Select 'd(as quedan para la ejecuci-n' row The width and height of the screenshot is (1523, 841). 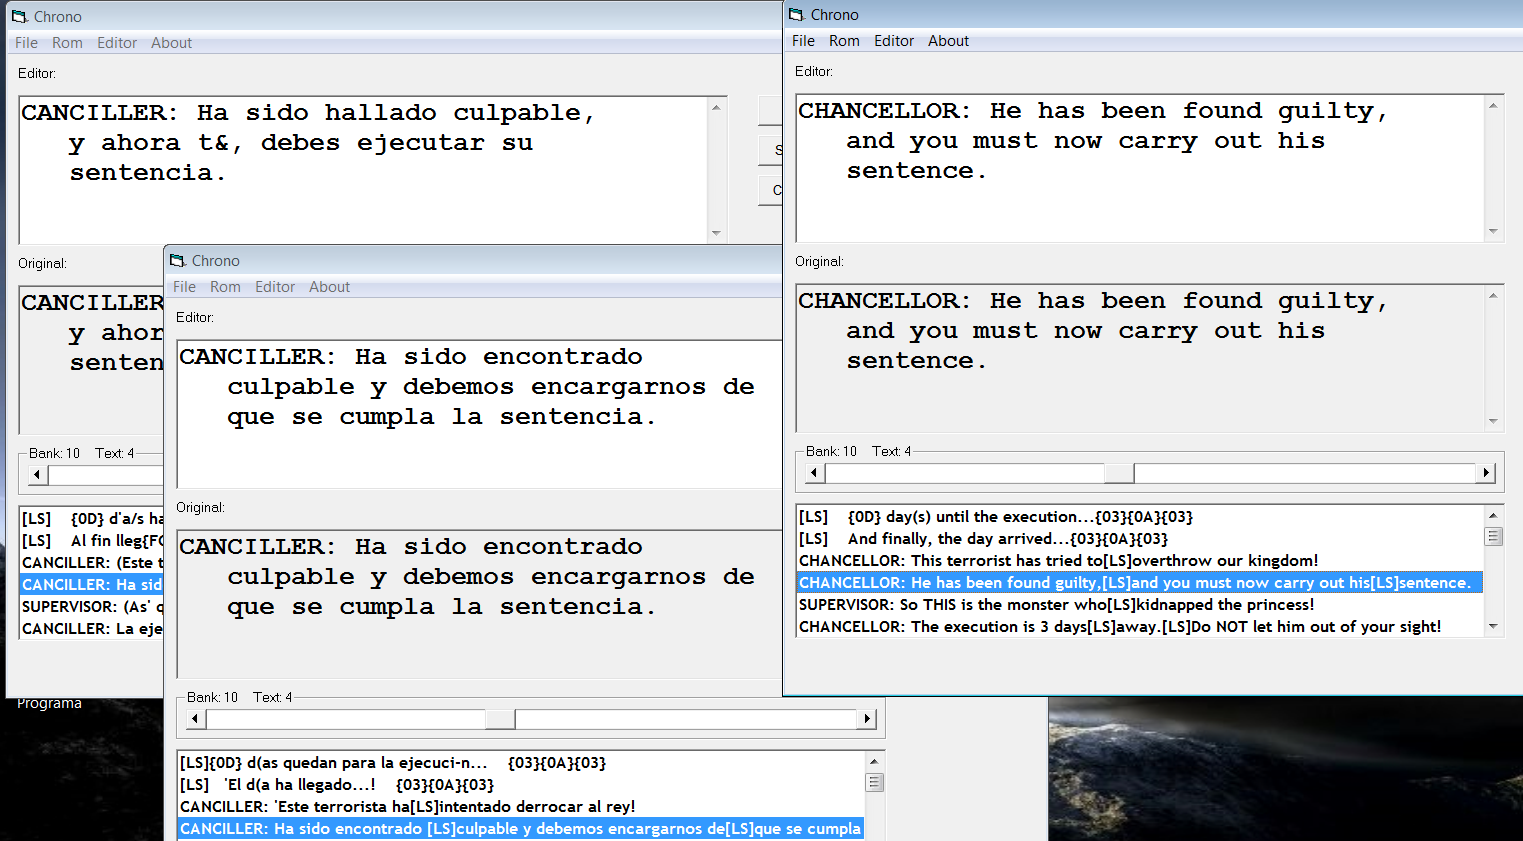pyautogui.click(x=521, y=763)
